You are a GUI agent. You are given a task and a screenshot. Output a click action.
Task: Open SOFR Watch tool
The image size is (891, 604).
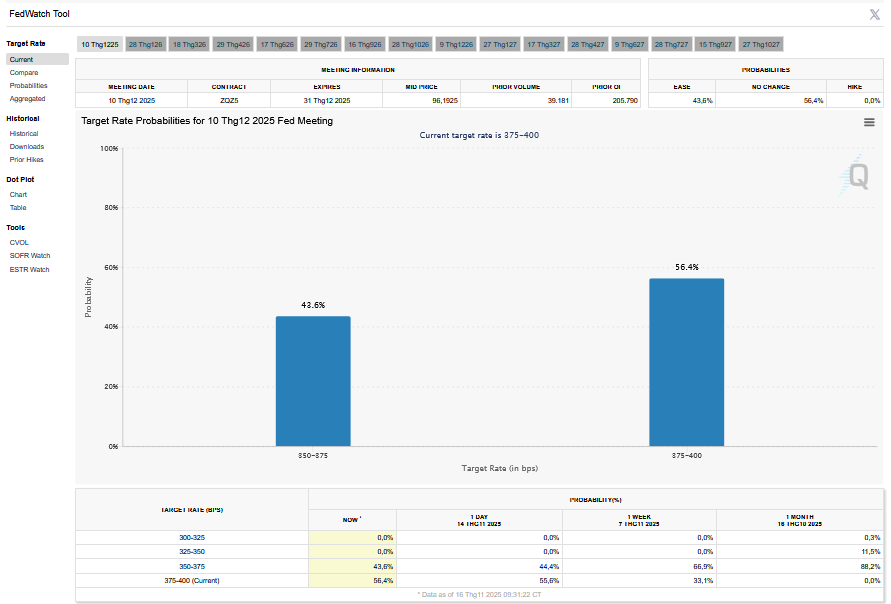pyautogui.click(x=29, y=255)
